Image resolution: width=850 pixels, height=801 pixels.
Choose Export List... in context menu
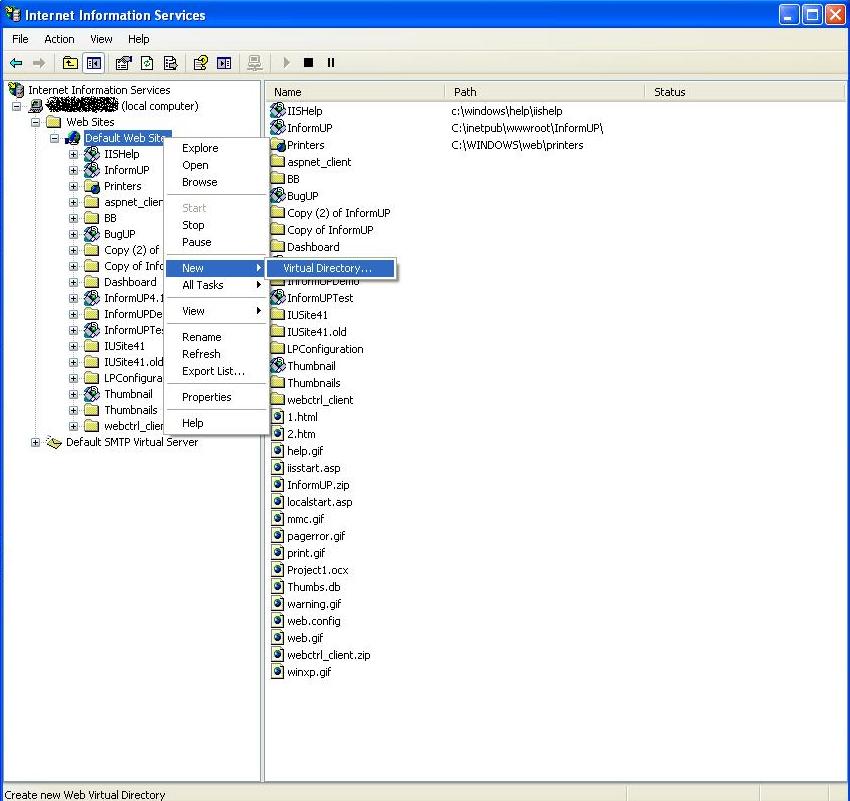[216, 371]
